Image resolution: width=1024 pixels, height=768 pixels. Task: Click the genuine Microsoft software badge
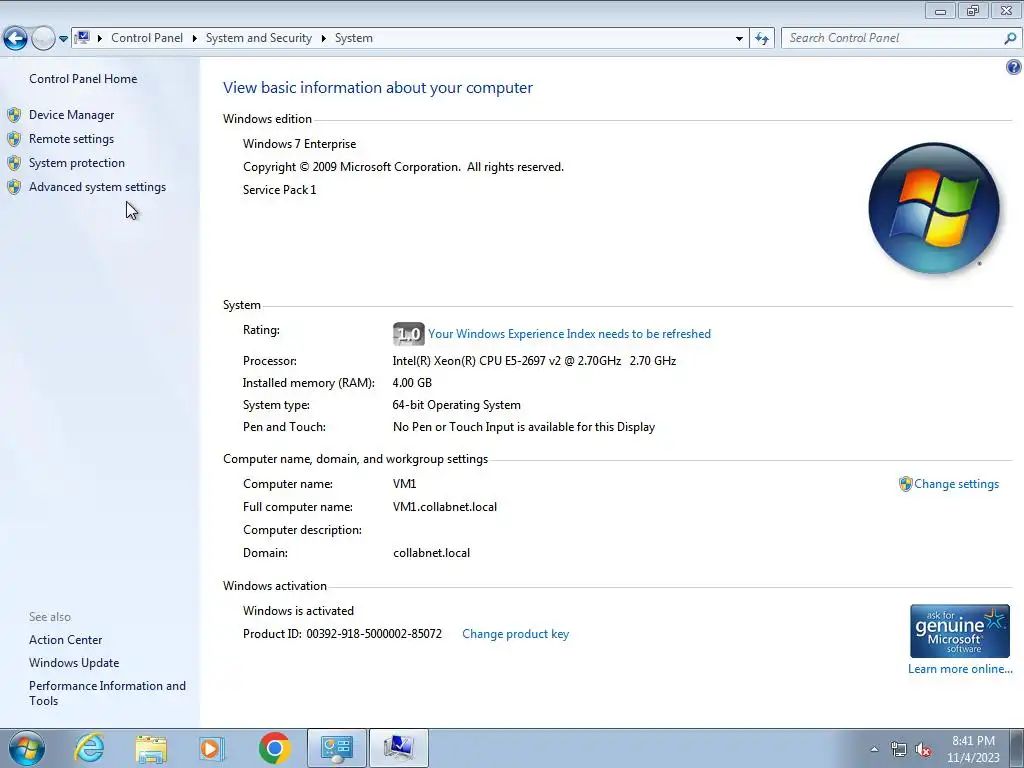click(959, 631)
